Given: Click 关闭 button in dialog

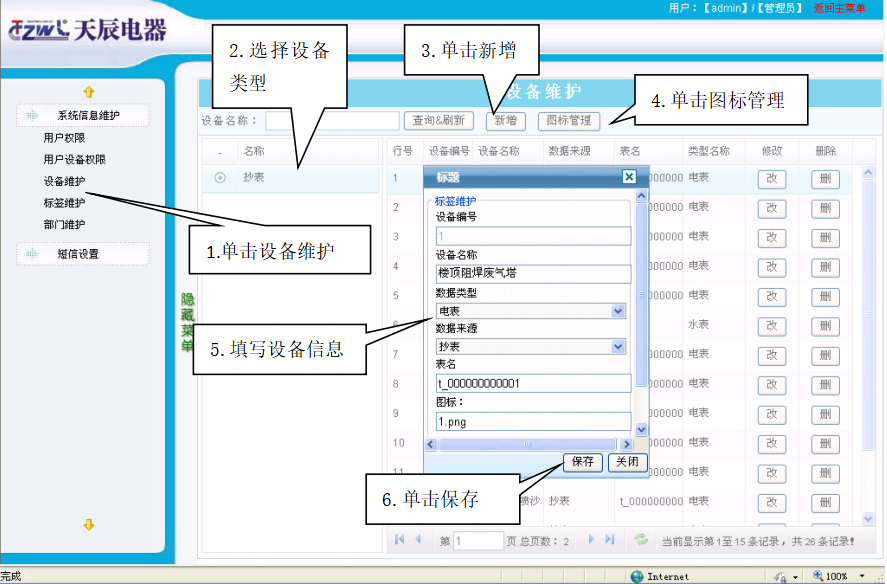Looking at the screenshot, I should point(627,462).
